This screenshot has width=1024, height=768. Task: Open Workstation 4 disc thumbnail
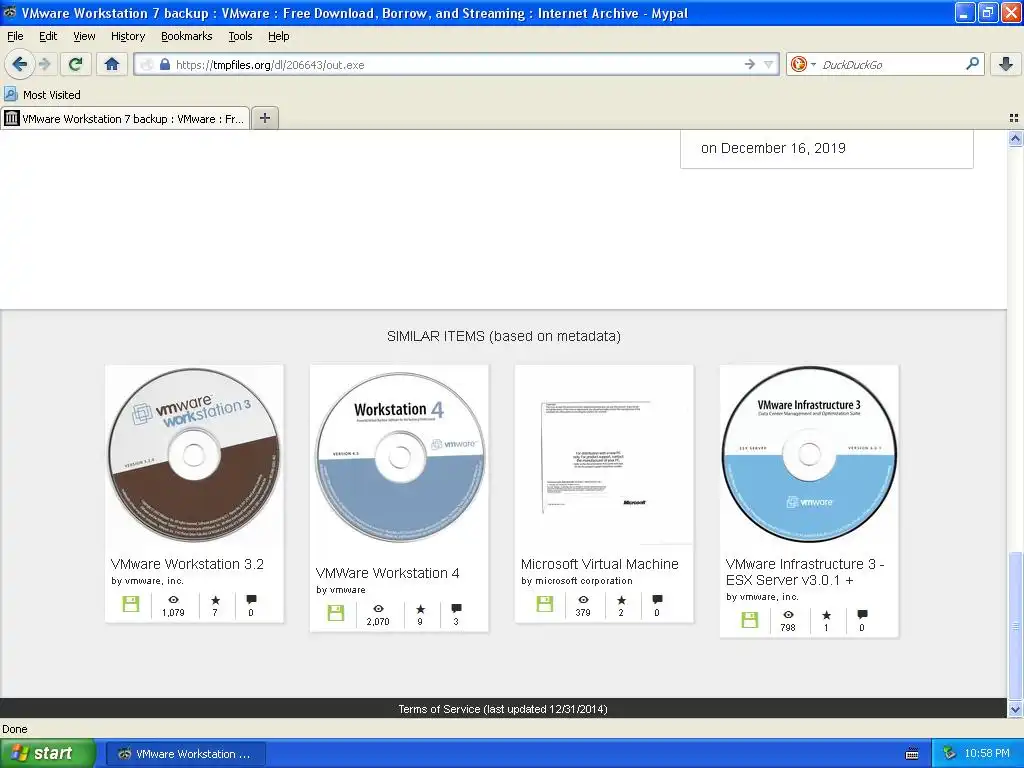pyautogui.click(x=400, y=458)
